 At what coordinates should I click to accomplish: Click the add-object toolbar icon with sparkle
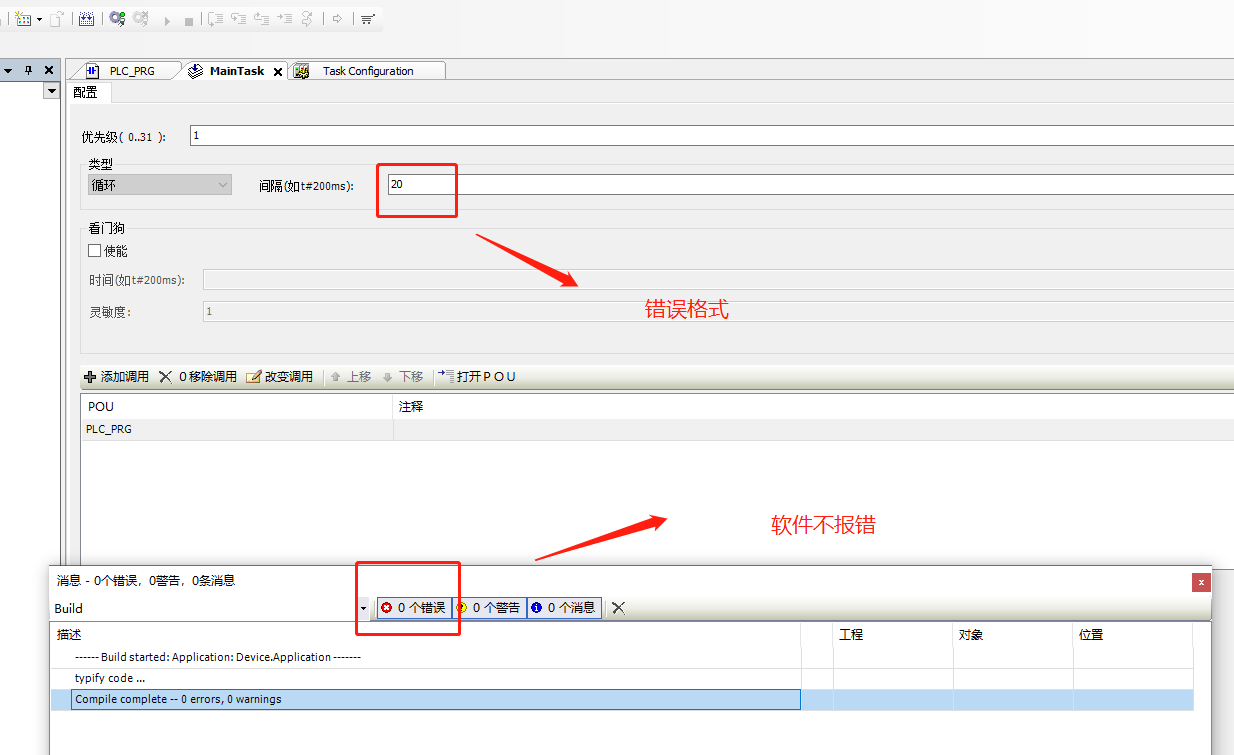pyautogui.click(x=23, y=18)
